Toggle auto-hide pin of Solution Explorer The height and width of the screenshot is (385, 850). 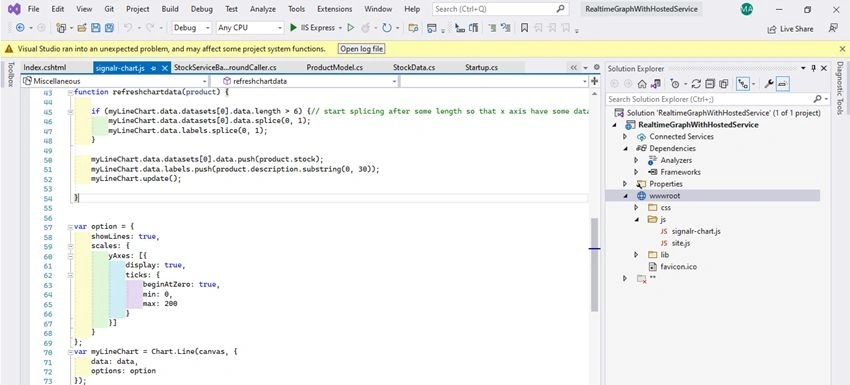click(x=813, y=68)
